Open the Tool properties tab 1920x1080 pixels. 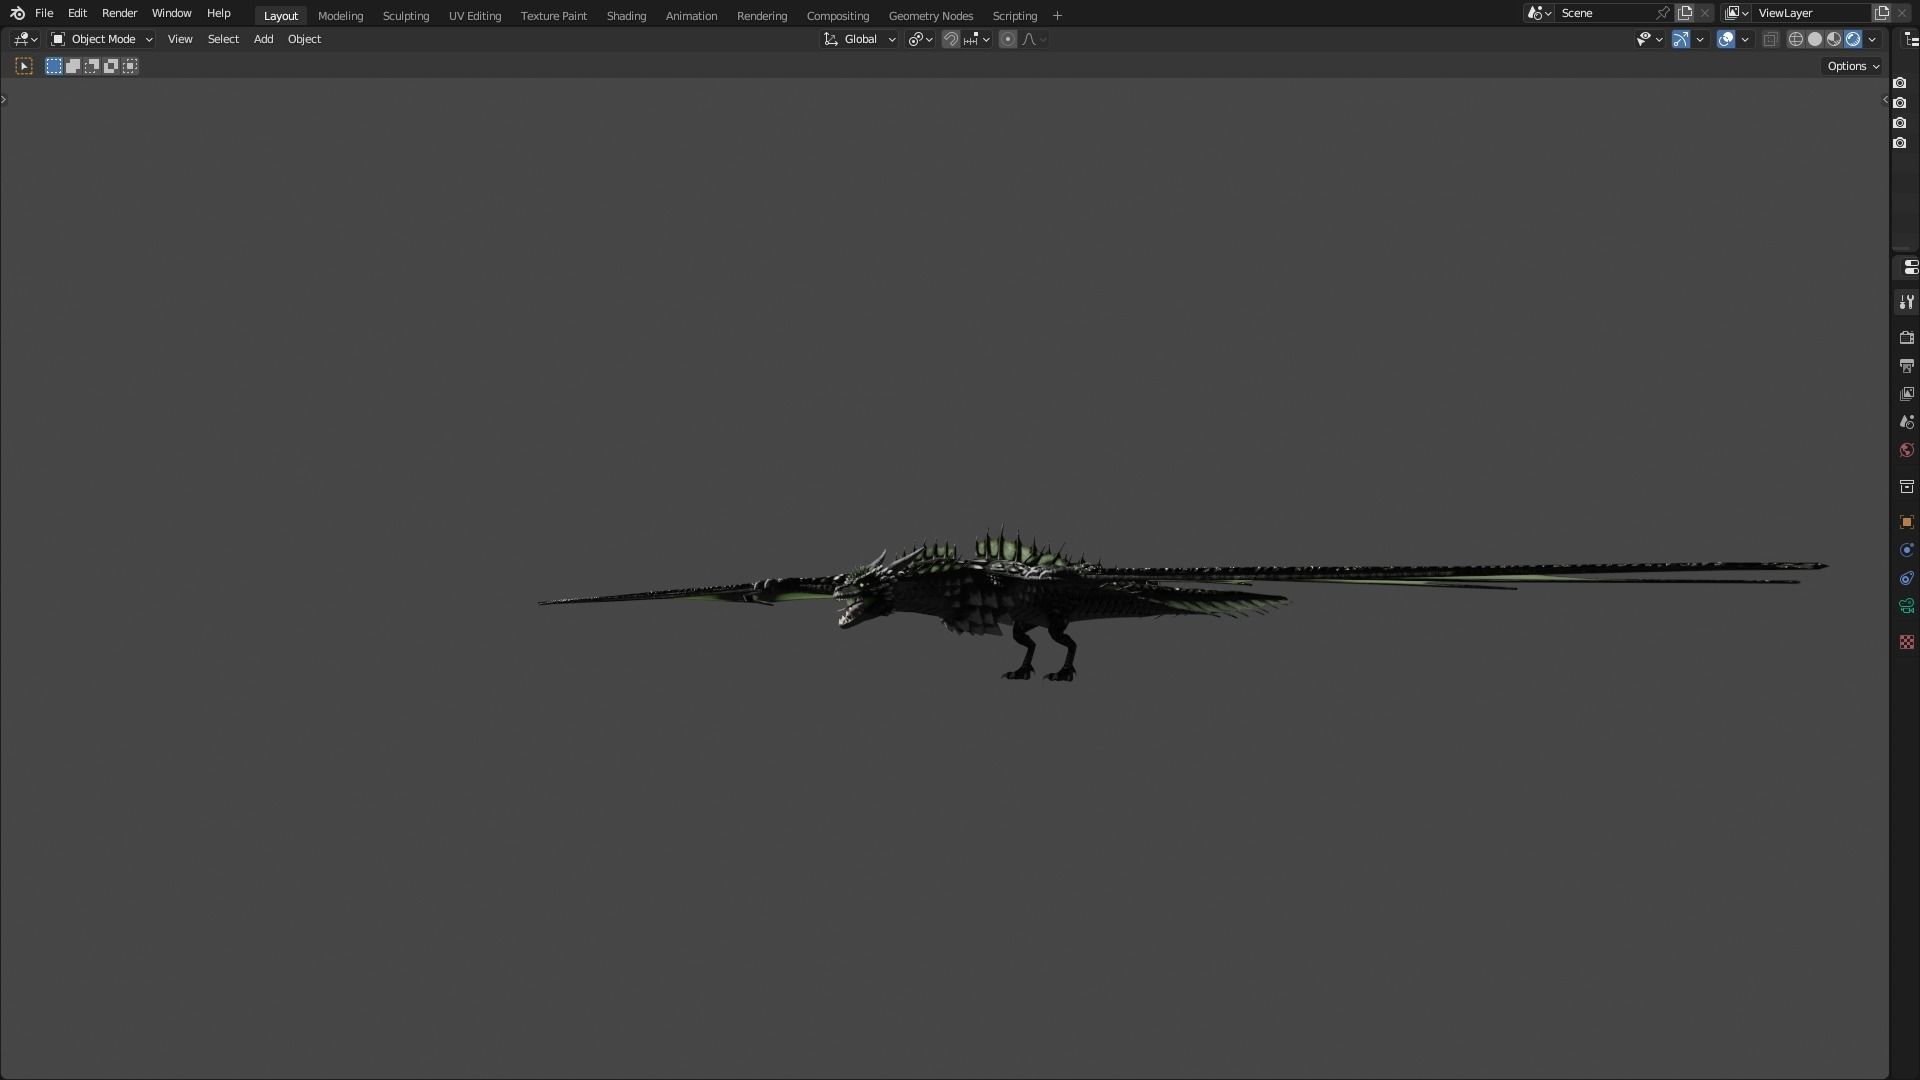click(1906, 302)
